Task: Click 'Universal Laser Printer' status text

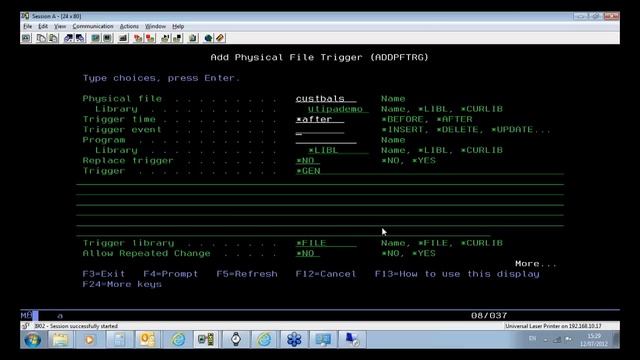Action: click(x=553, y=326)
